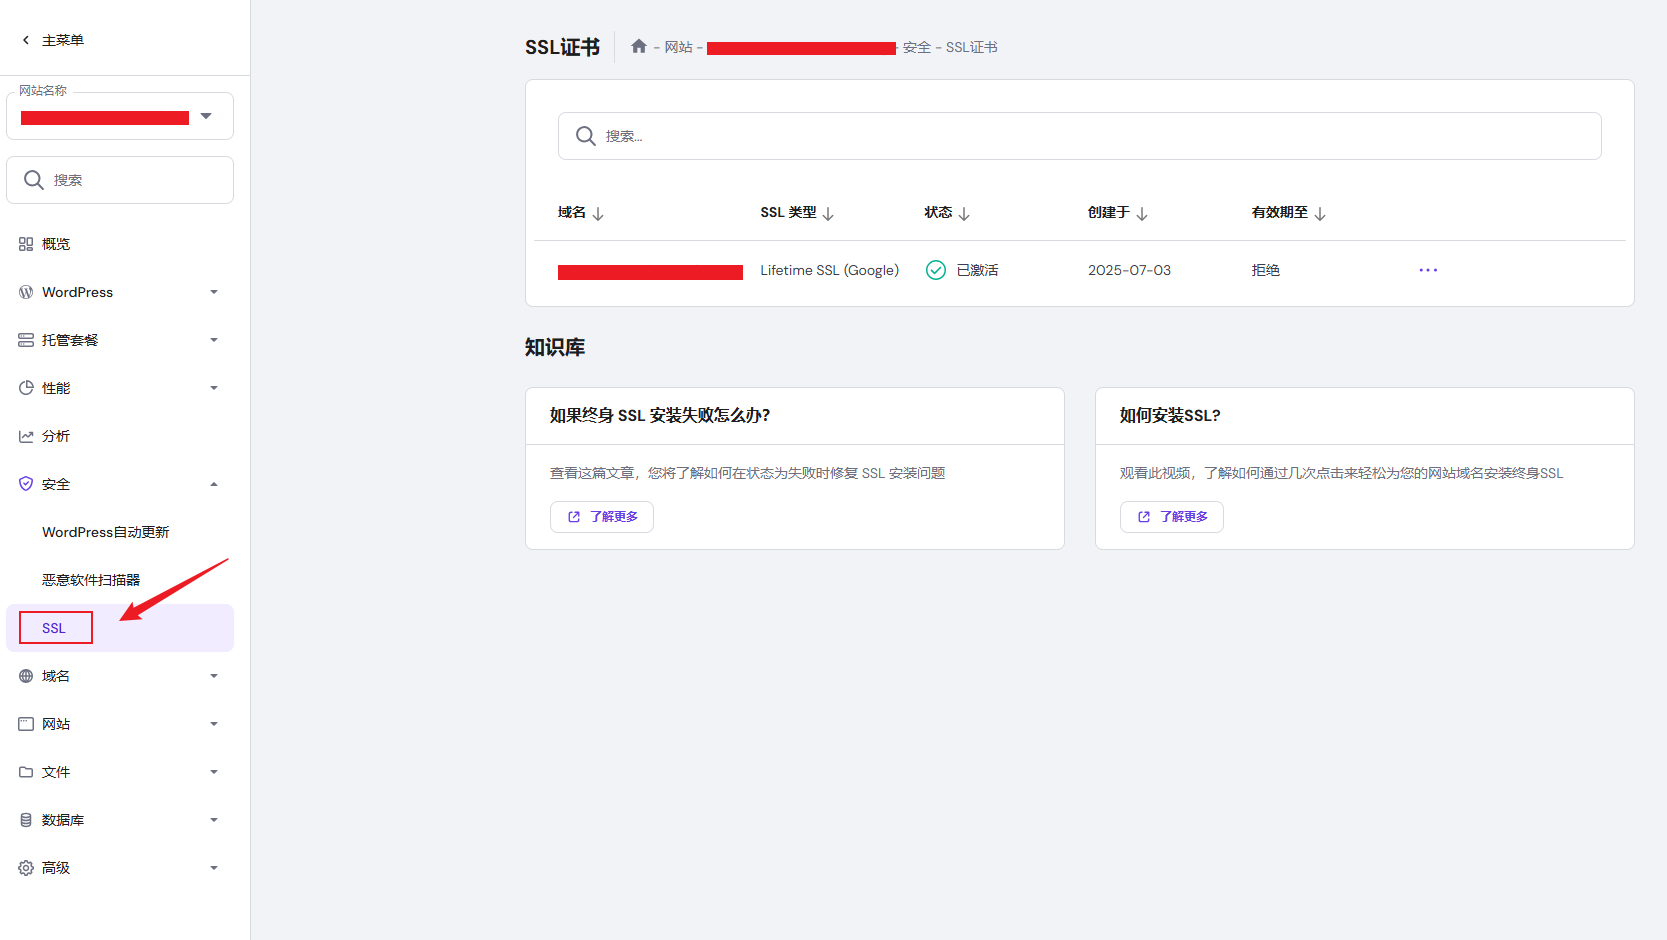This screenshot has width=1667, height=940.
Task: Click the Overview grid icon in sidebar
Action: pyautogui.click(x=26, y=244)
